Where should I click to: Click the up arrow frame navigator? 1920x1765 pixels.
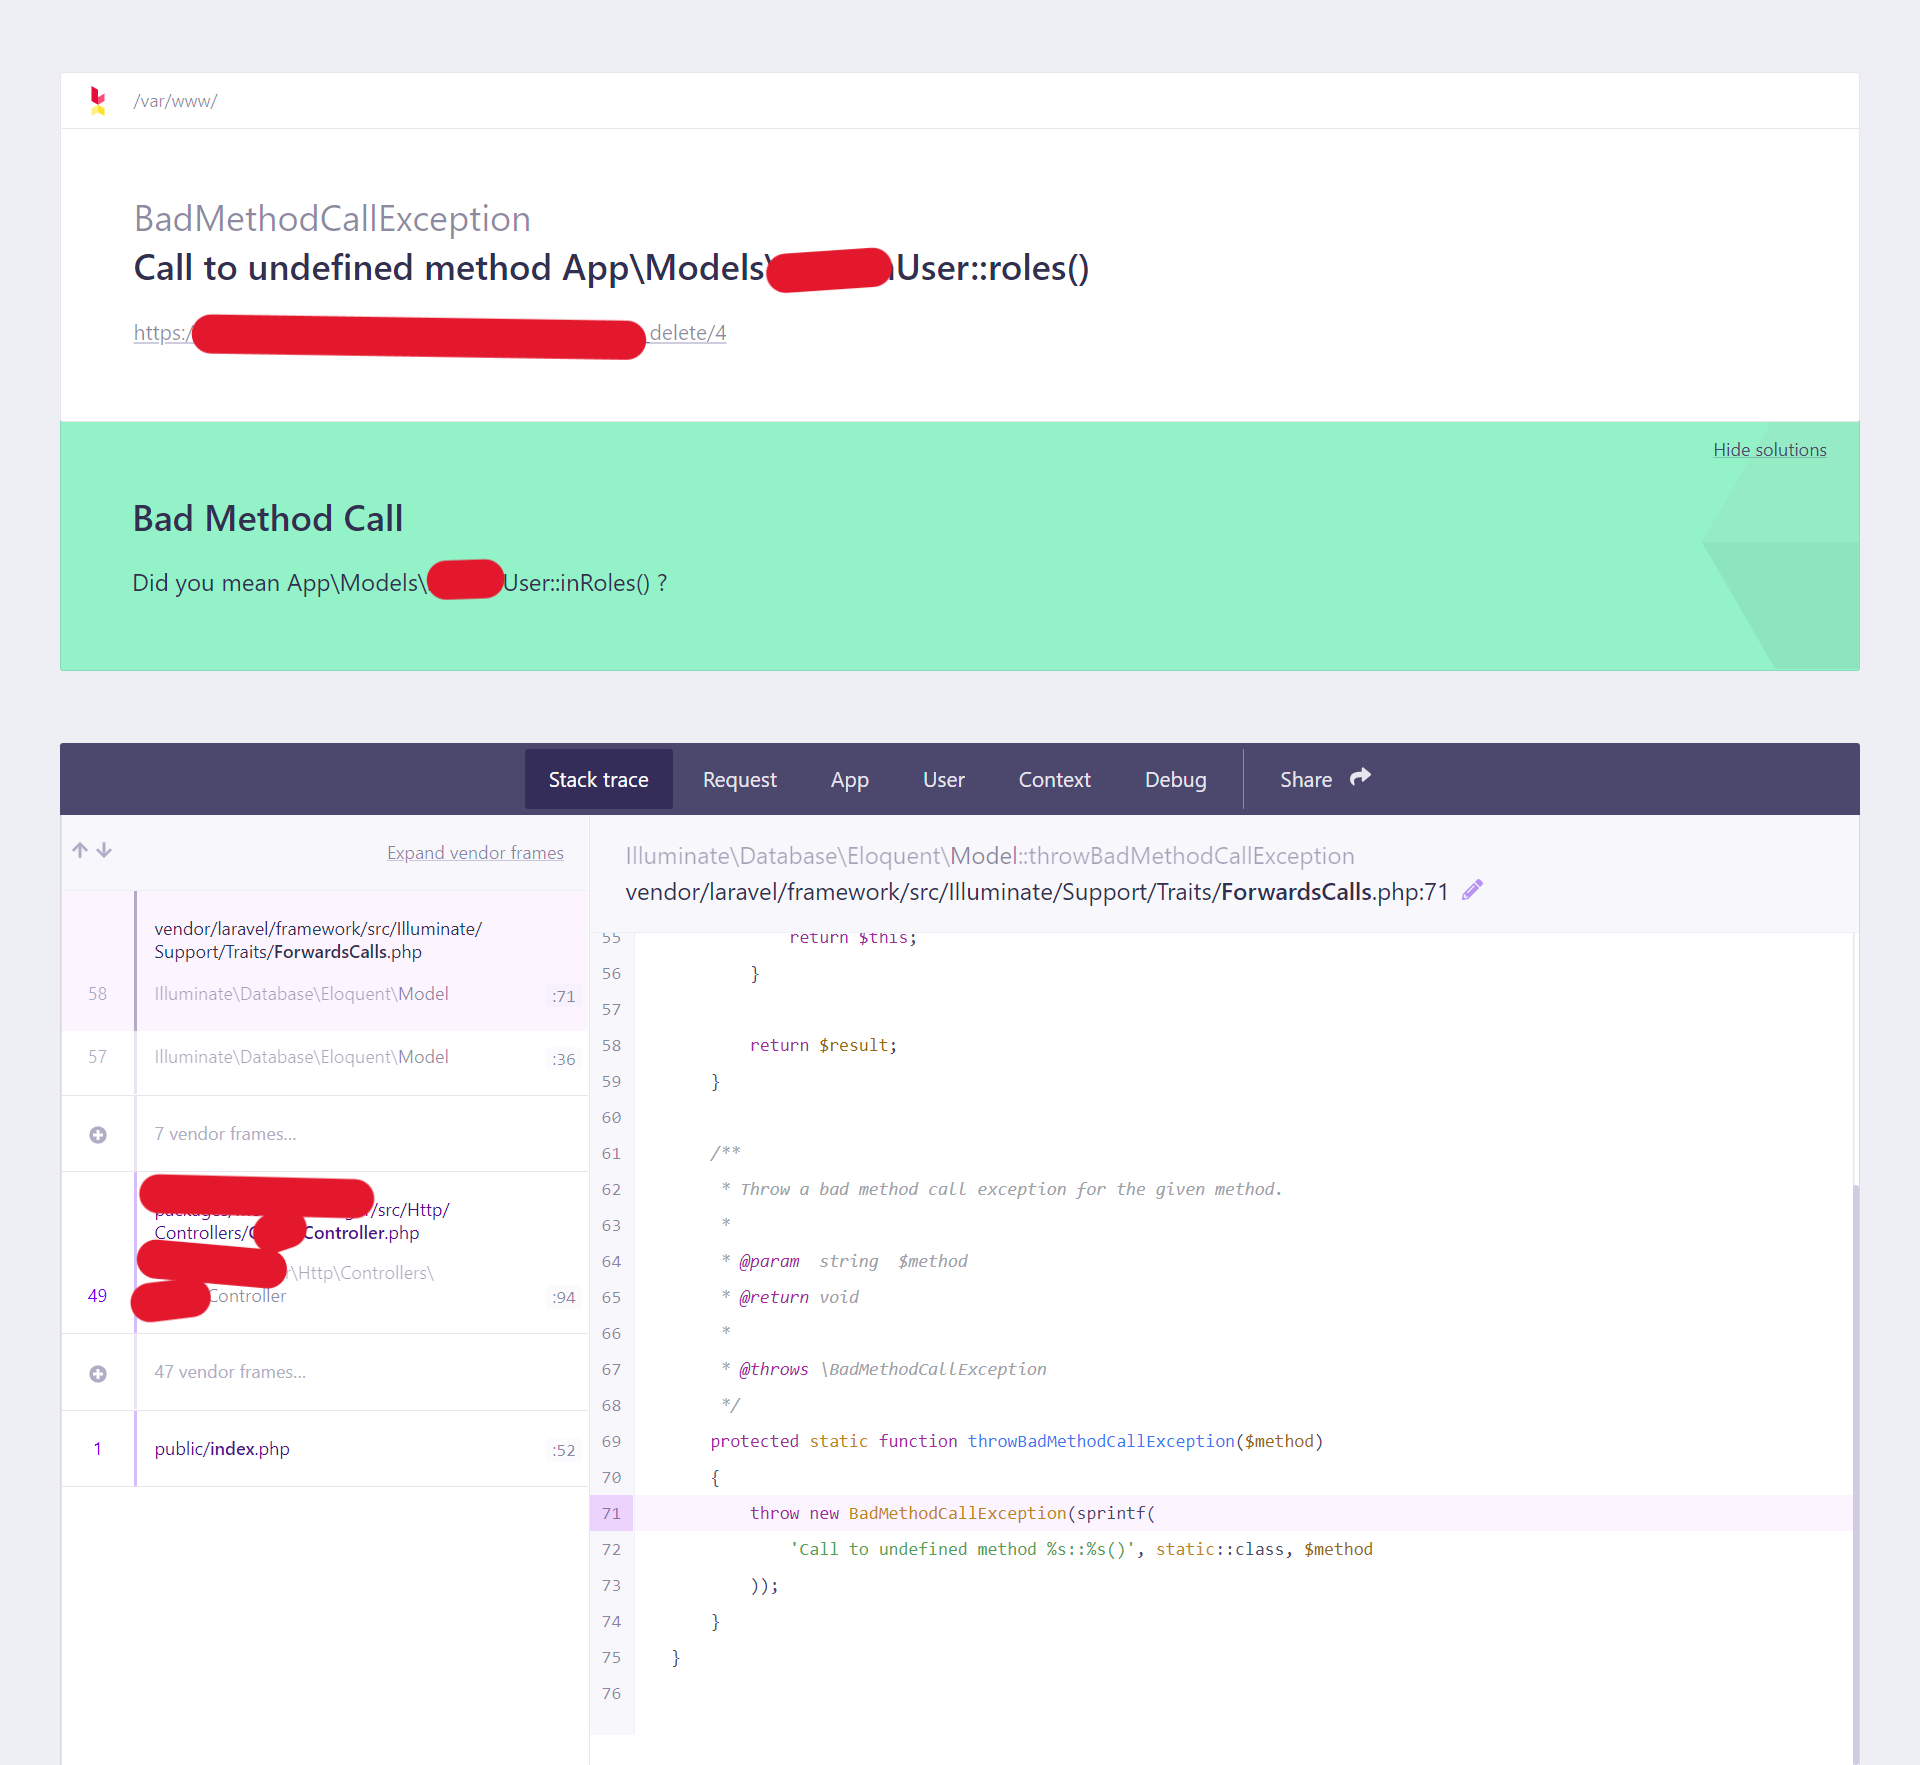coord(80,850)
